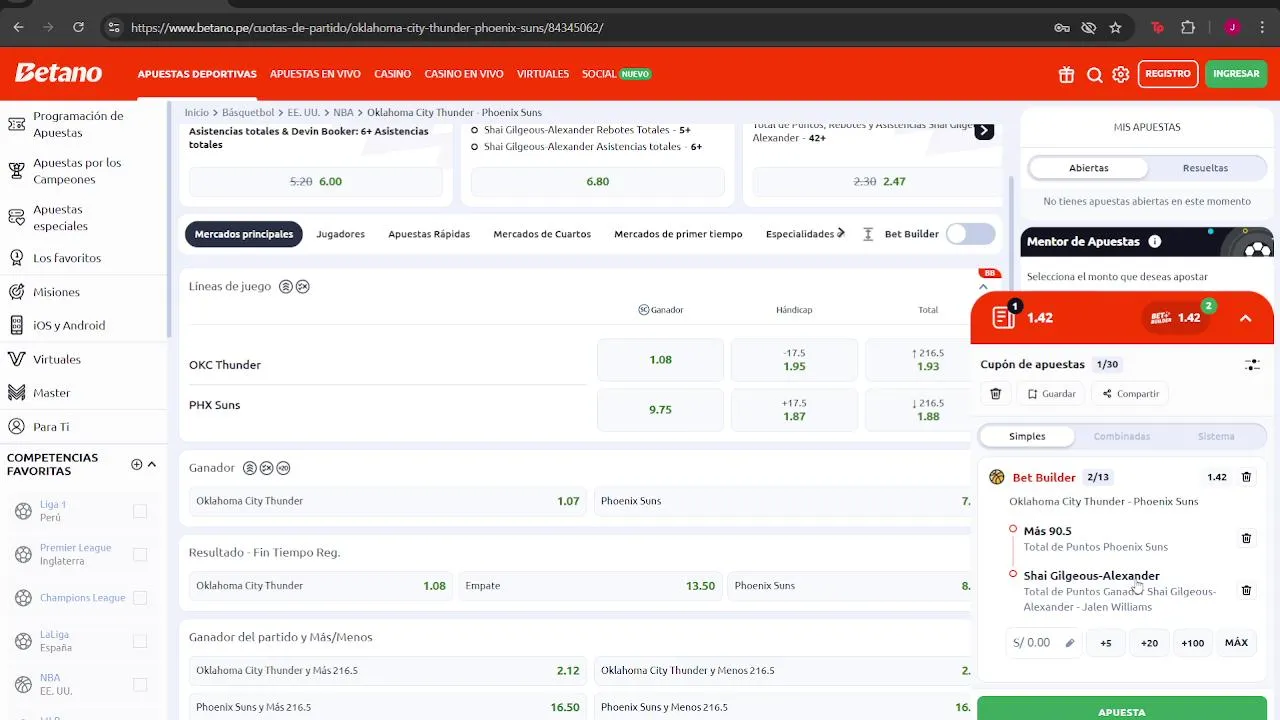Viewport: 1280px width, 720px height.
Task: Select OKC Thunder winner odds 1.08
Action: pos(660,360)
